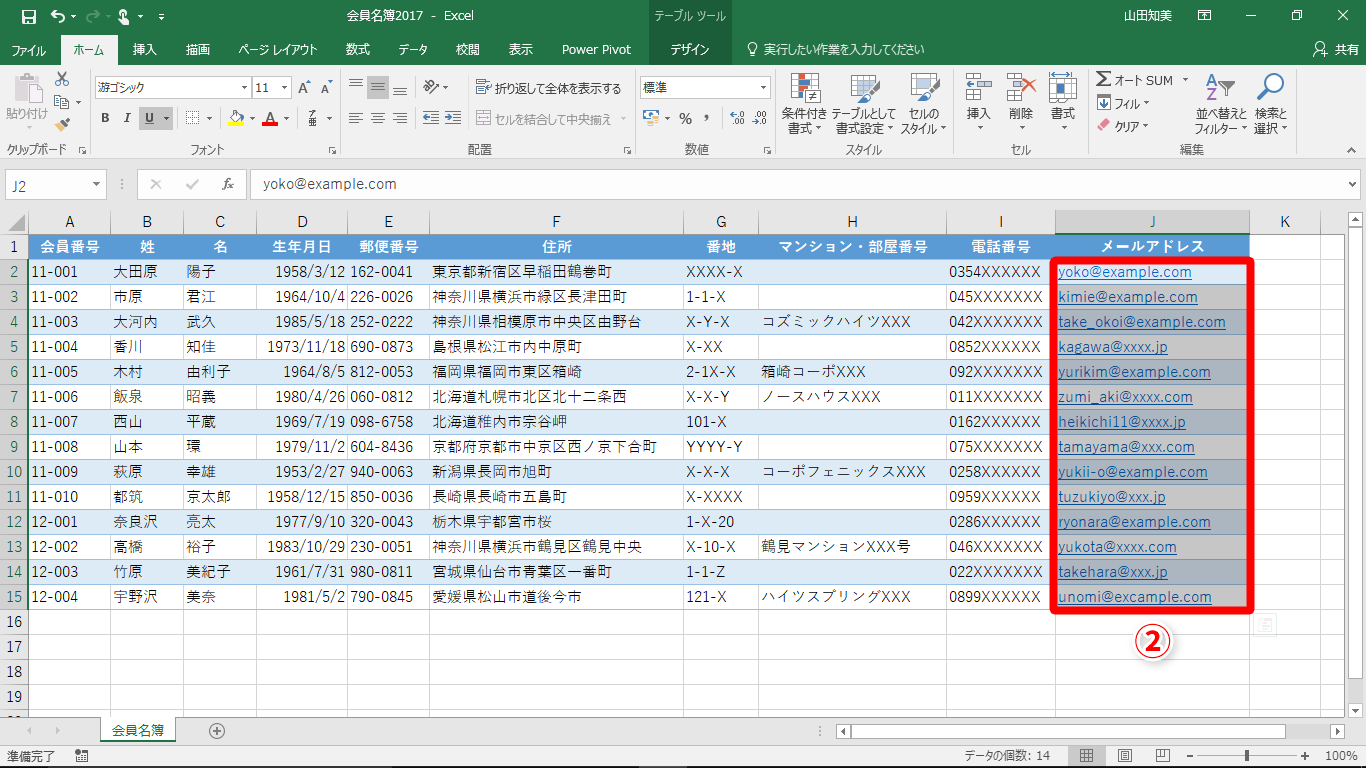Viewport: 1366px width, 768px height.
Task: Decrease the font size with the smaller A
Action: coord(327,88)
